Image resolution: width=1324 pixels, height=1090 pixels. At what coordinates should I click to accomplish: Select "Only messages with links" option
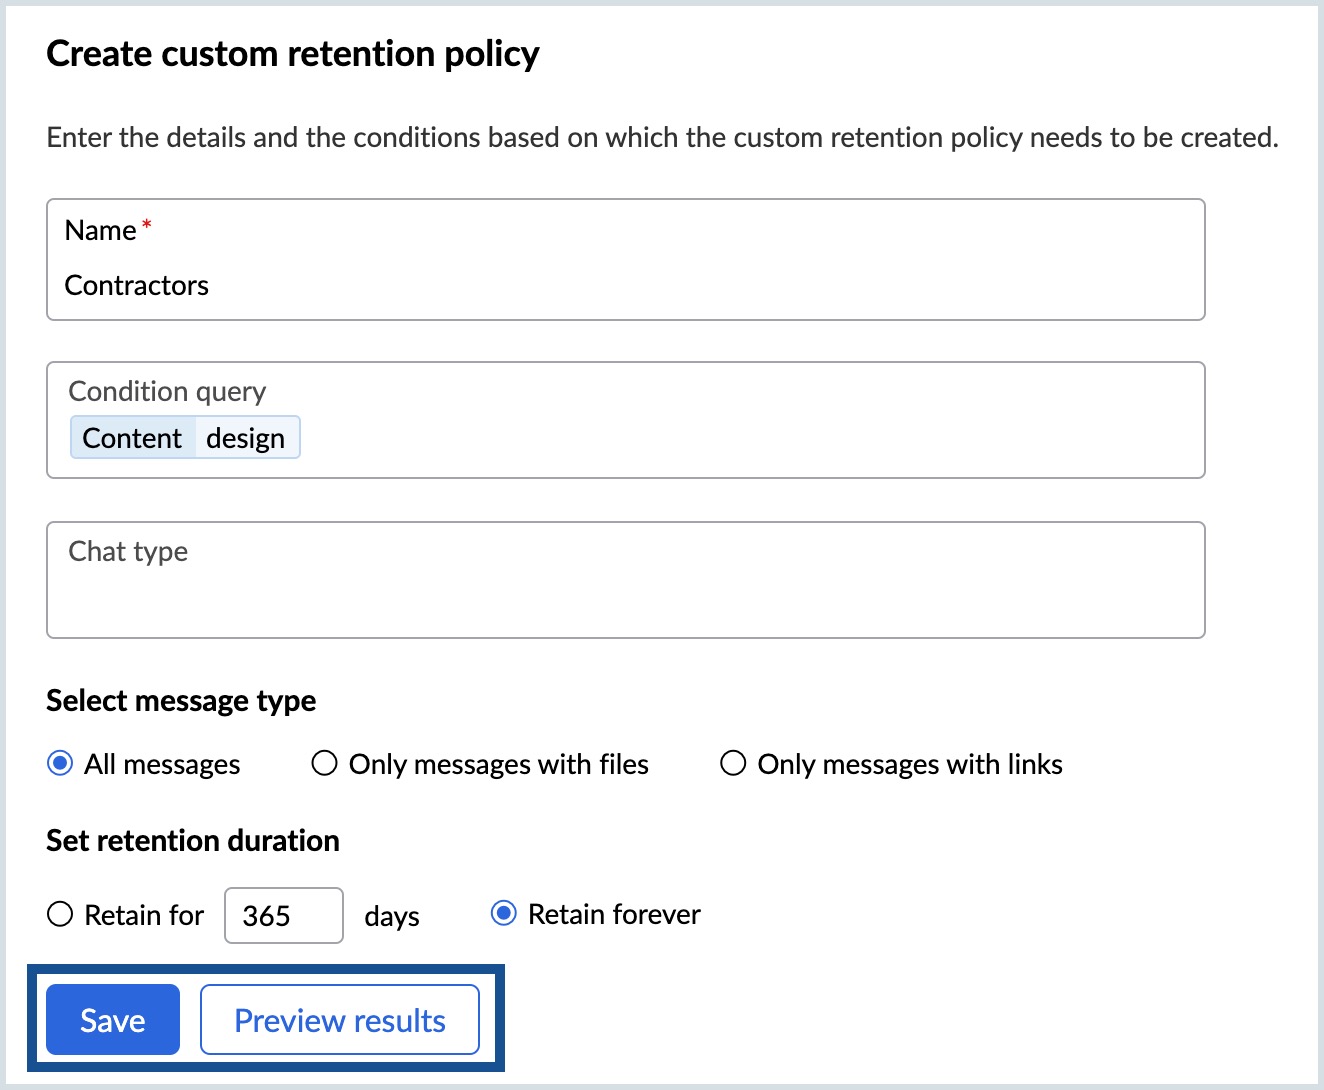pyautogui.click(x=733, y=763)
